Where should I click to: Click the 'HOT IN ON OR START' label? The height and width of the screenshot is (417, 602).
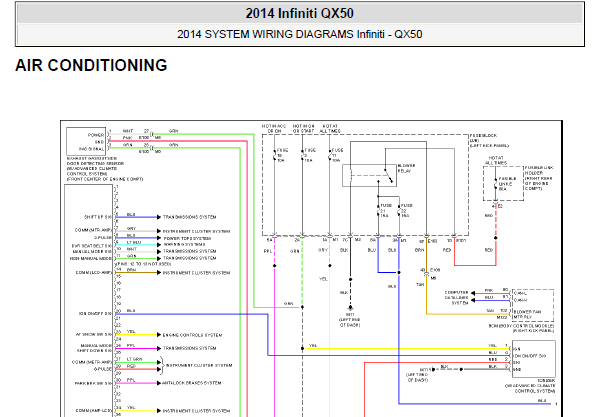click(x=303, y=129)
